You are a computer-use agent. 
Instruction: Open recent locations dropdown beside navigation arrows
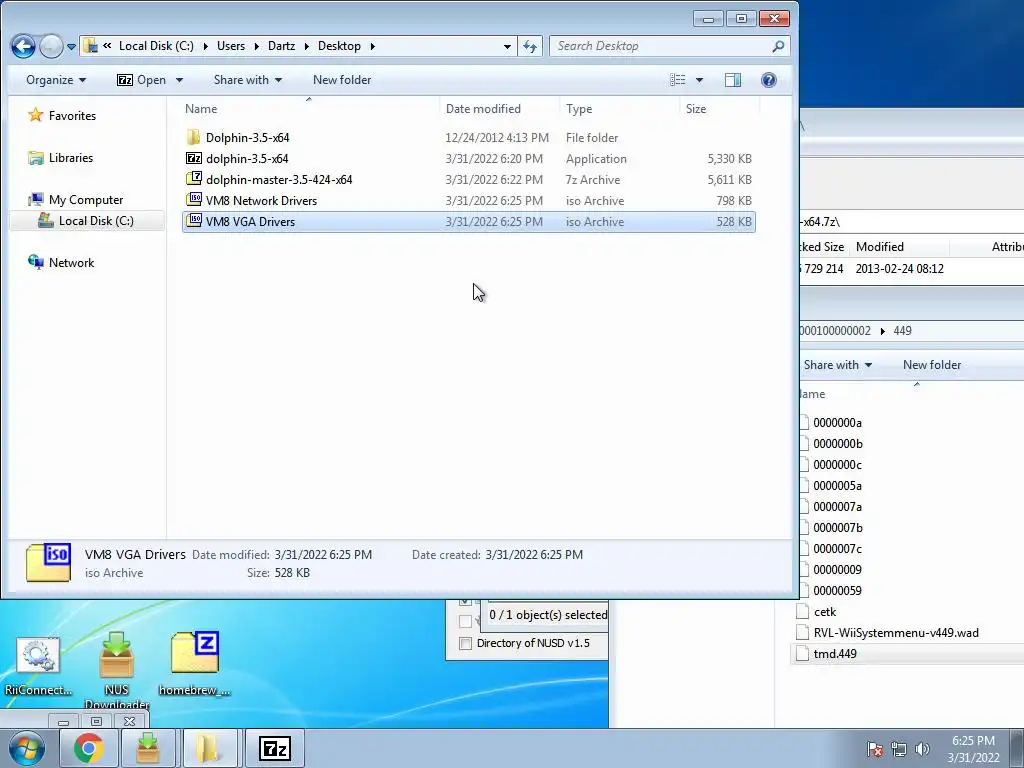point(71,47)
